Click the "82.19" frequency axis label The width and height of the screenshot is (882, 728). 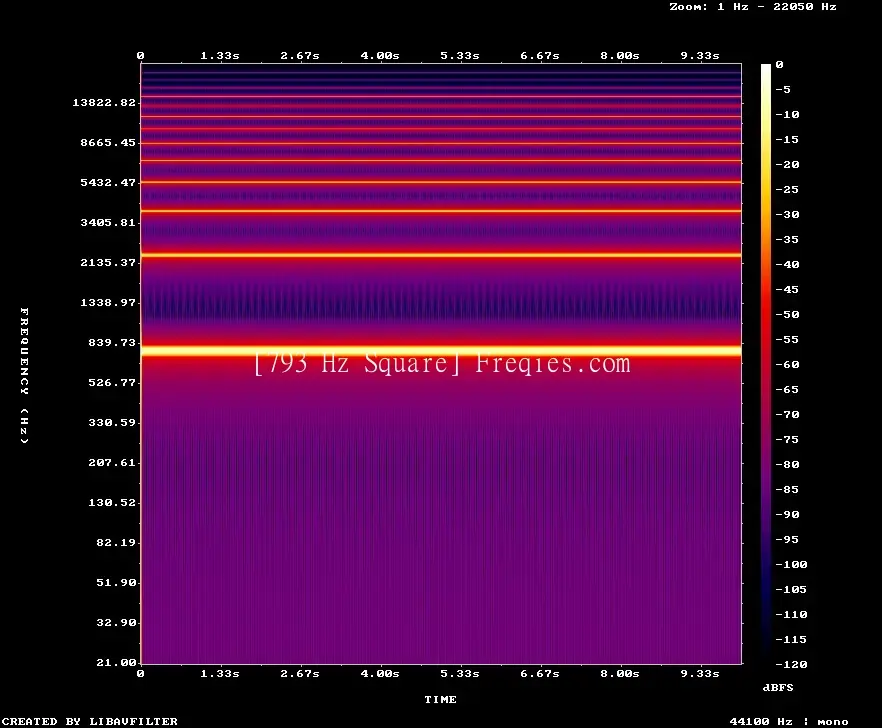[x=116, y=542]
